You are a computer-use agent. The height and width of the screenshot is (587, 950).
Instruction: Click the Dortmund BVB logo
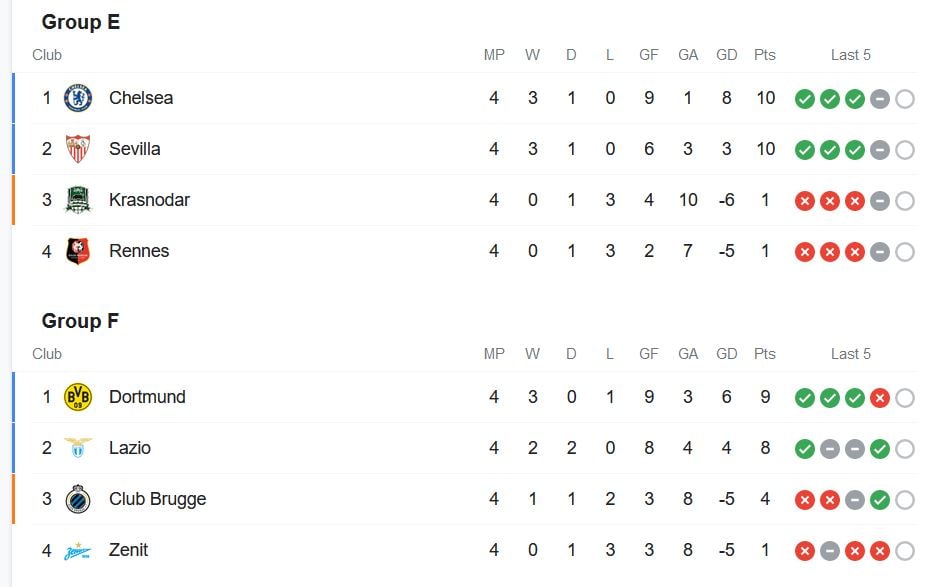78,397
